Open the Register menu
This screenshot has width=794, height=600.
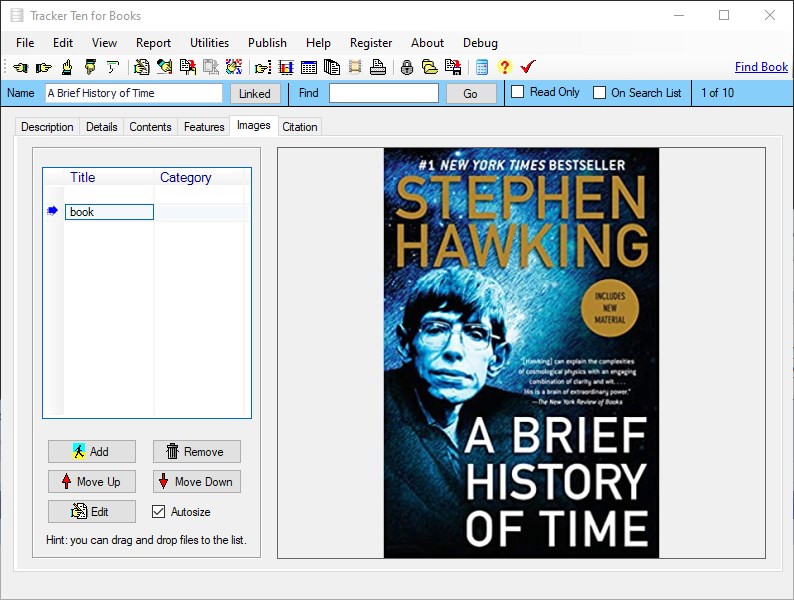[x=371, y=43]
